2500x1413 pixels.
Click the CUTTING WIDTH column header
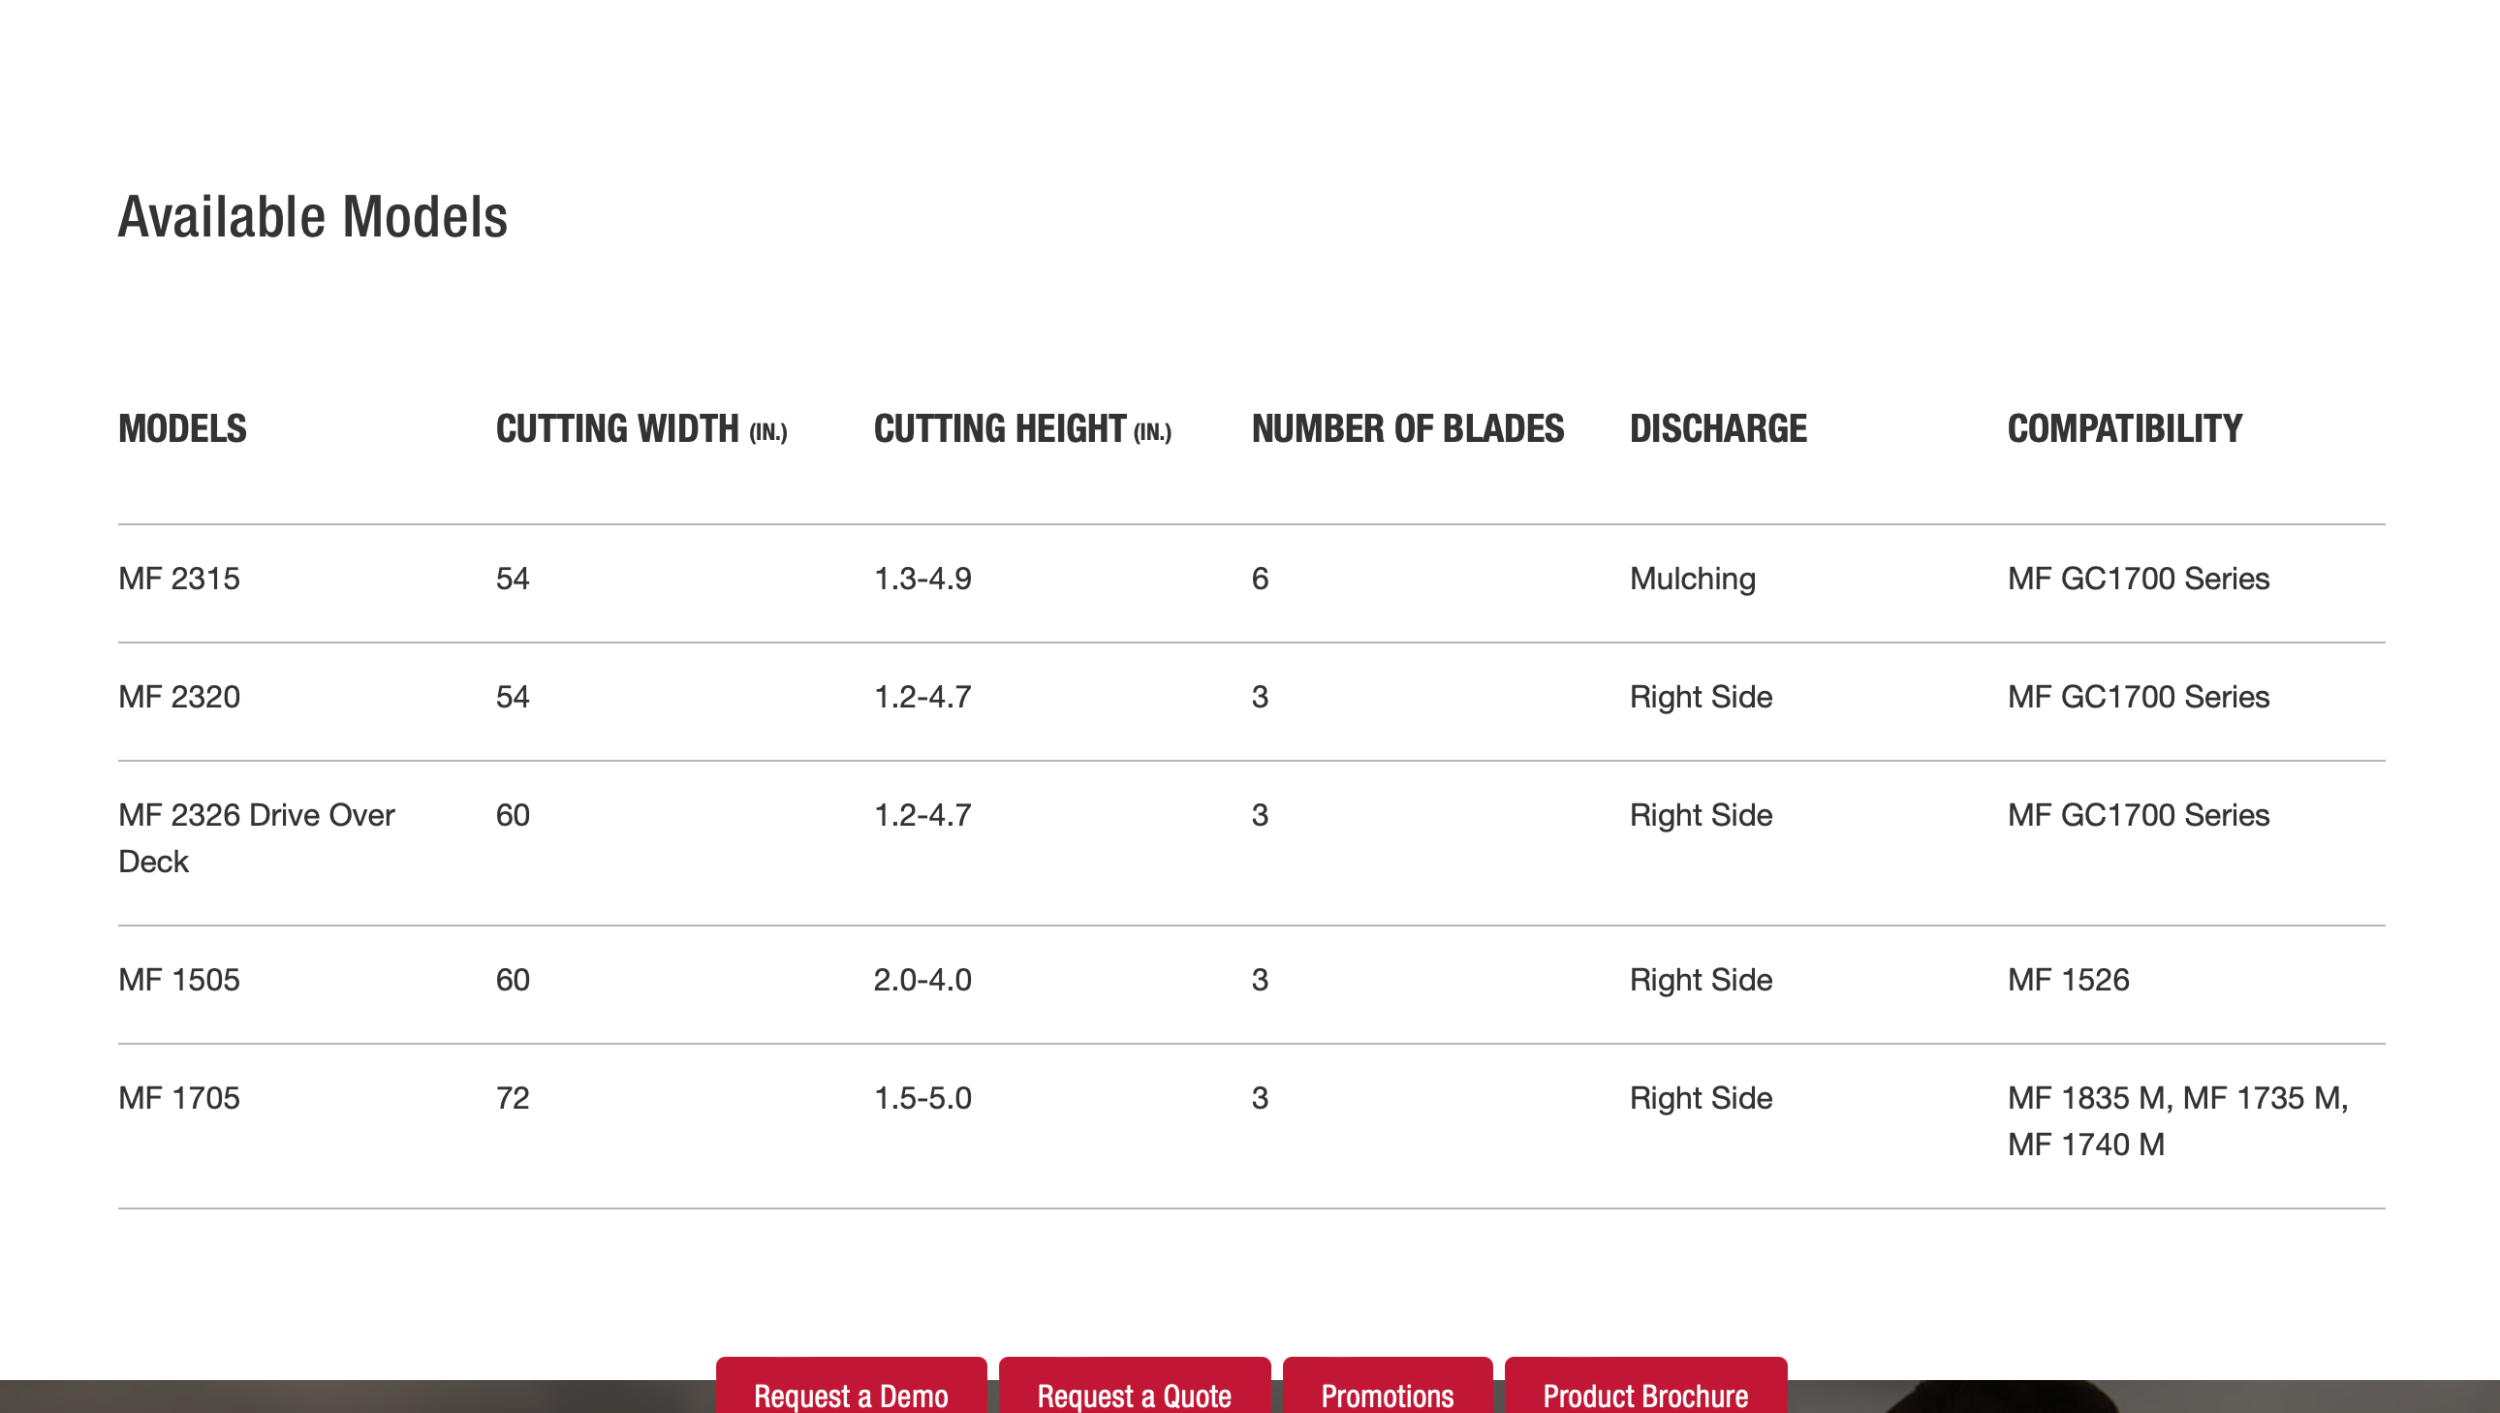point(642,429)
